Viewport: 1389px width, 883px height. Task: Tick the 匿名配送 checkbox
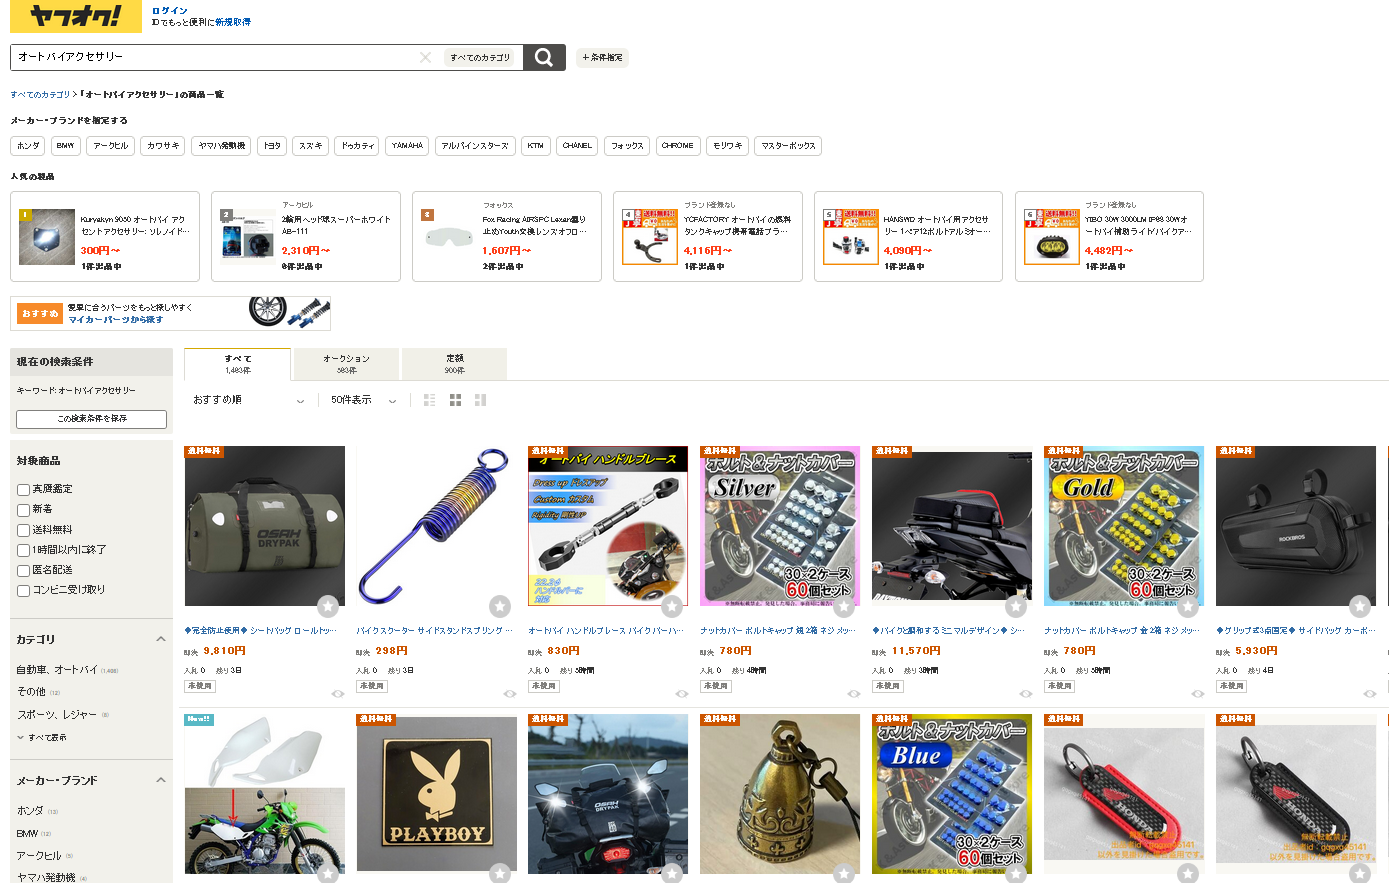tap(23, 570)
